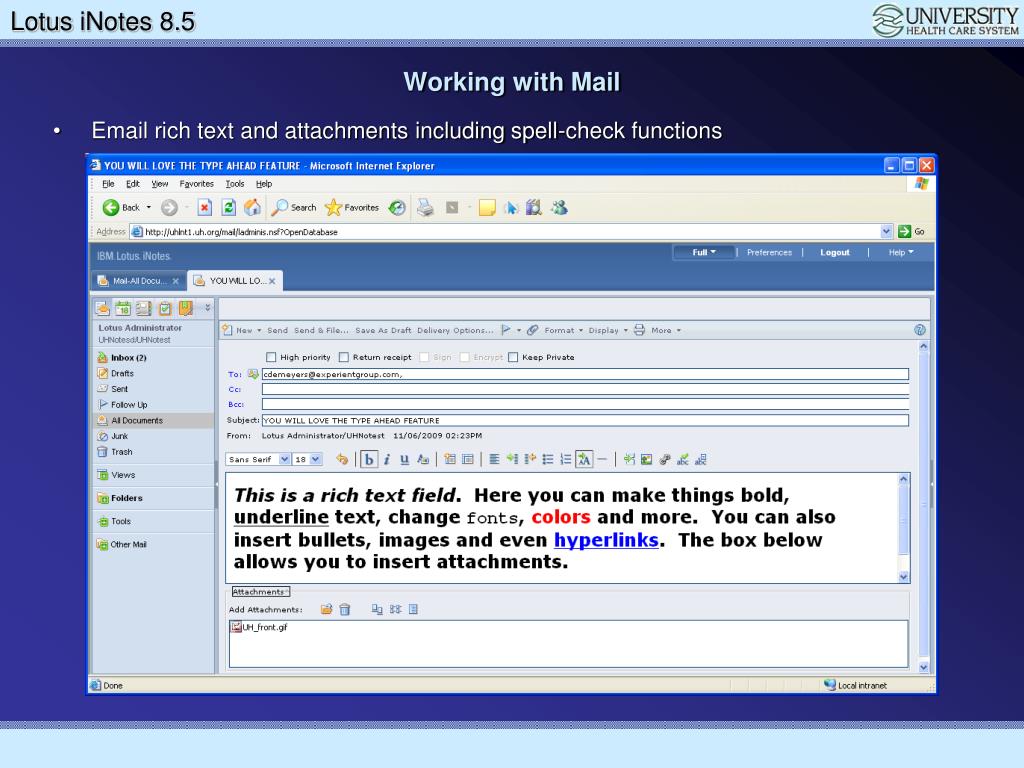Screen dimensions: 1024x768
Task: Click the Send button
Action: [x=278, y=330]
